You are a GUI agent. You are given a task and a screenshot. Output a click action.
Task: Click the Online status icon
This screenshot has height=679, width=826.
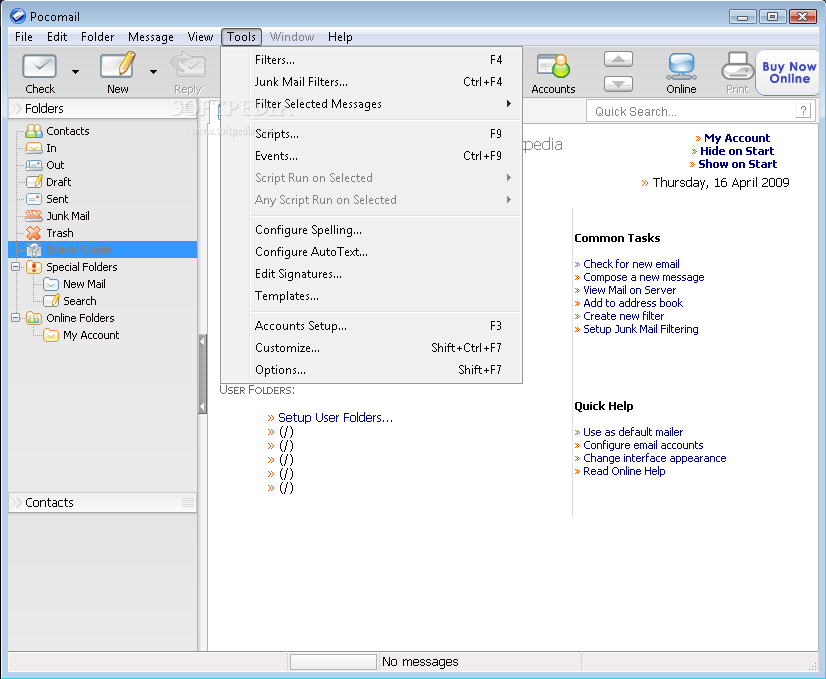[x=682, y=67]
